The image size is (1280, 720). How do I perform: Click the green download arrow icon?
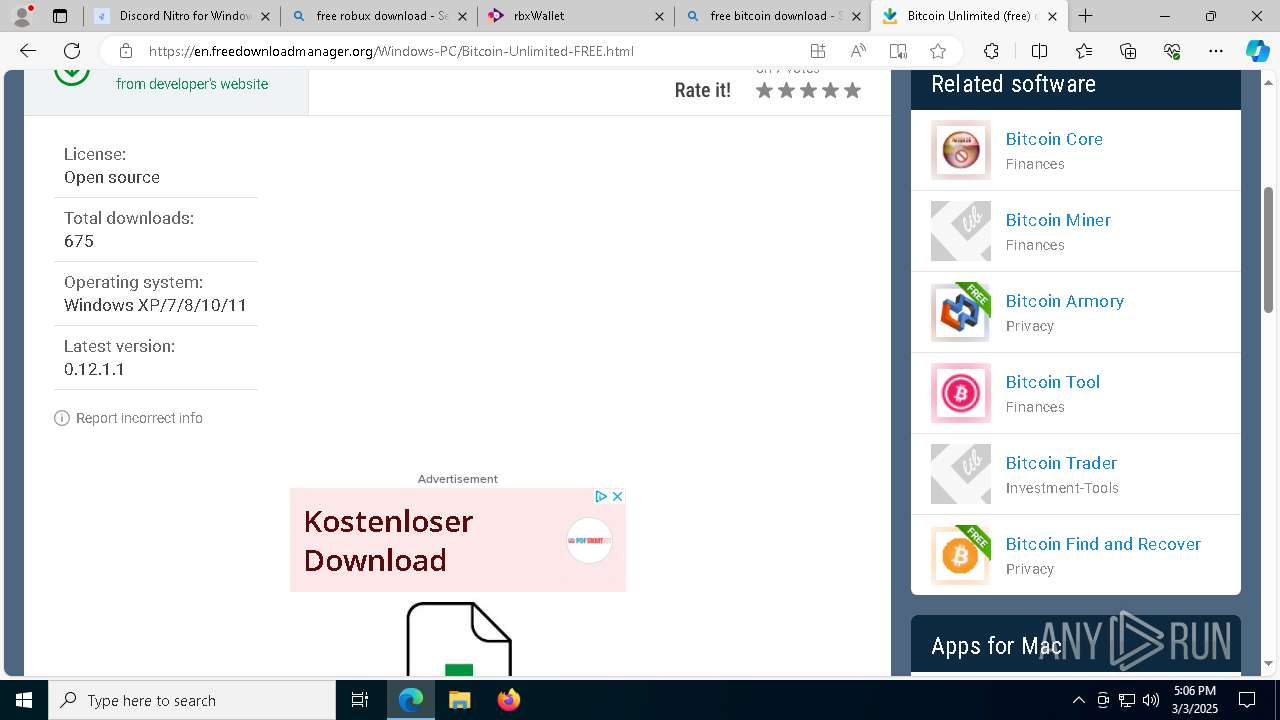pos(72,72)
